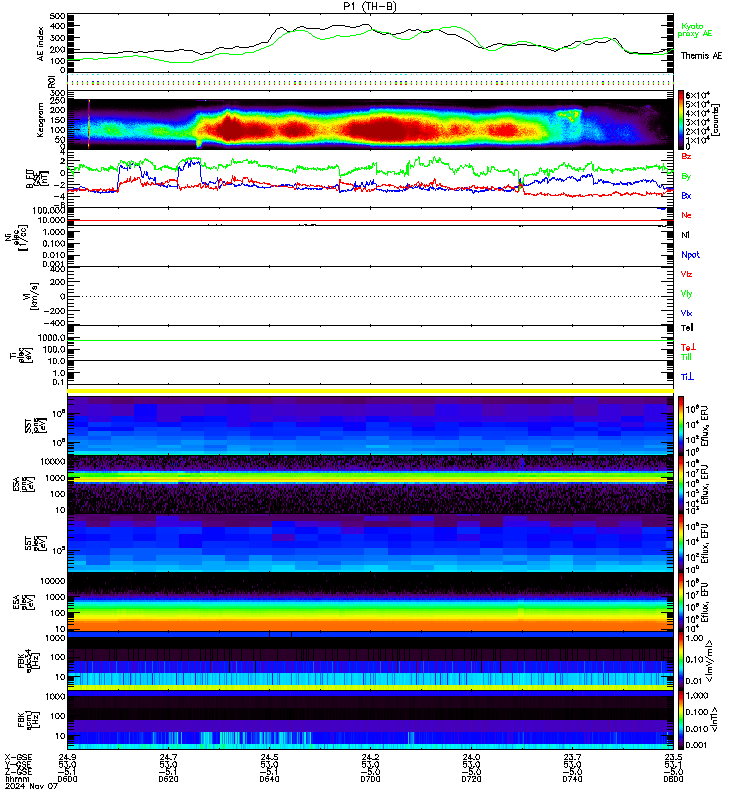Pick the SST ions Eflux color bar

coord(681,424)
